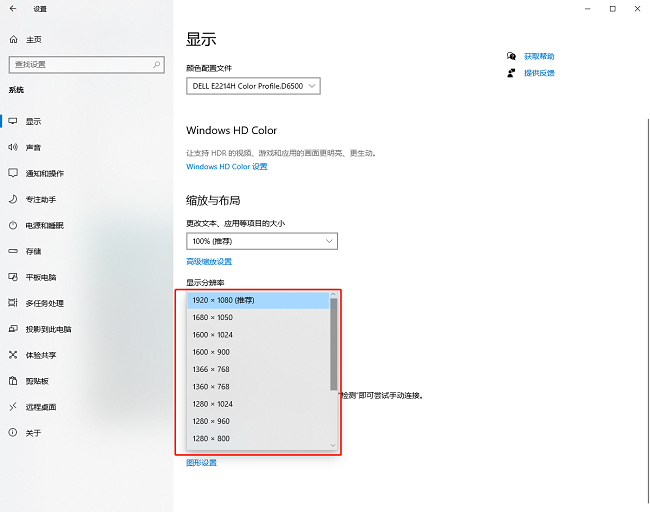The width and height of the screenshot is (650, 512).
Task: Select the 声音 sound icon in the sidebar
Action: [13, 147]
